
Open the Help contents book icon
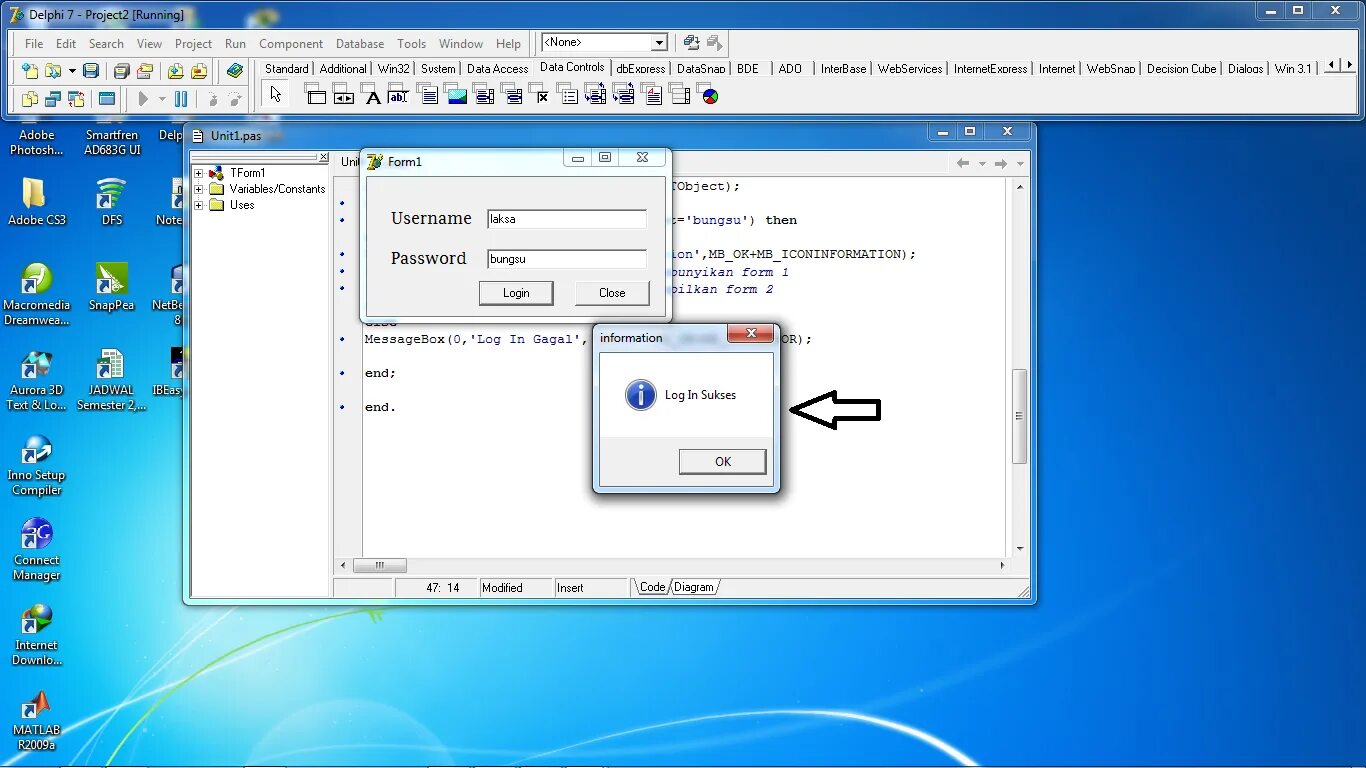click(x=235, y=71)
